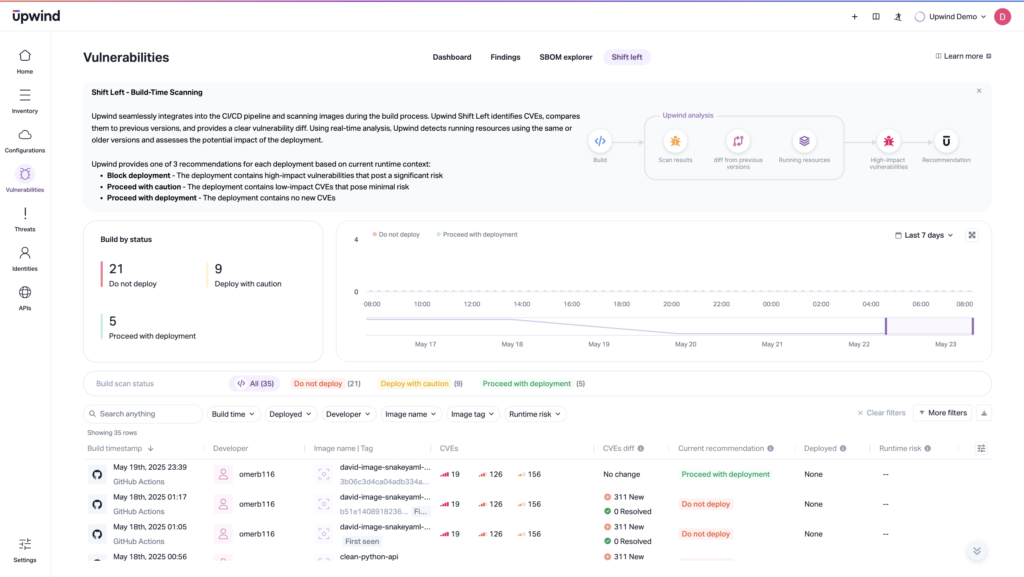Viewport: 1024px width, 577px height.
Task: Open user avatar D menu
Action: 1002,17
